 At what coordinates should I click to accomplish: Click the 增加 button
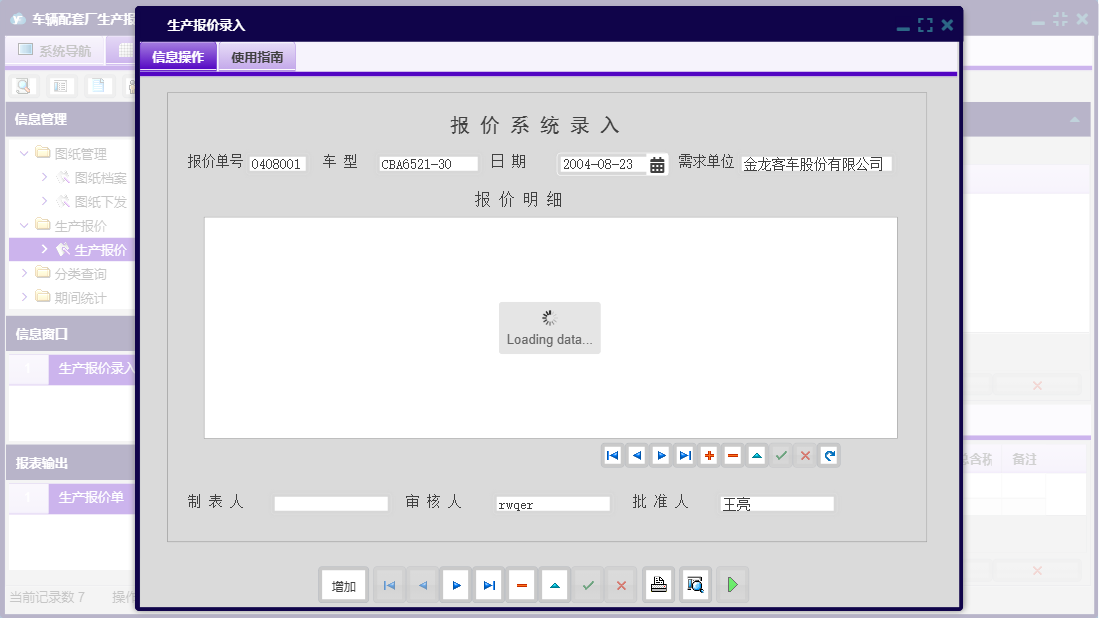[343, 585]
